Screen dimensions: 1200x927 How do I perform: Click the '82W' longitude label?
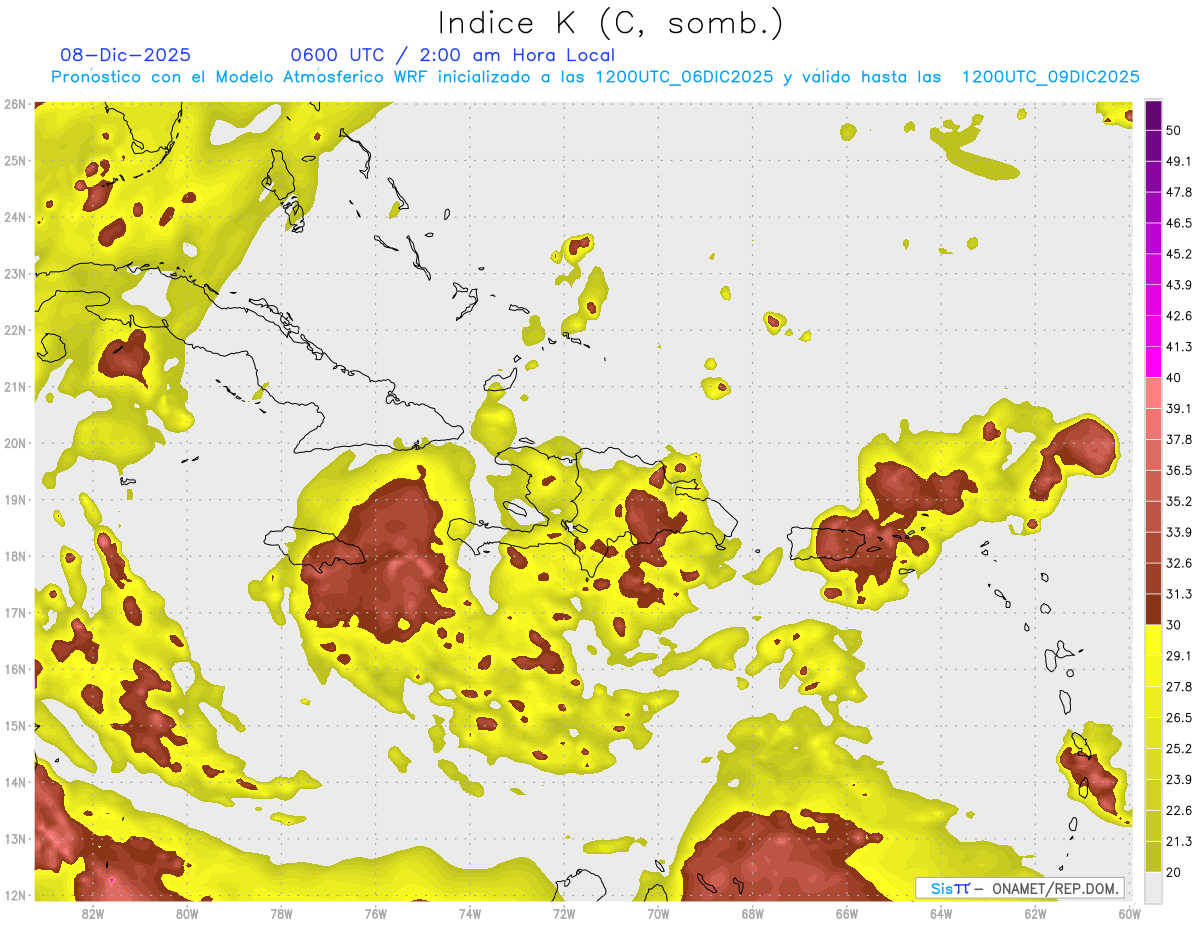point(93,913)
